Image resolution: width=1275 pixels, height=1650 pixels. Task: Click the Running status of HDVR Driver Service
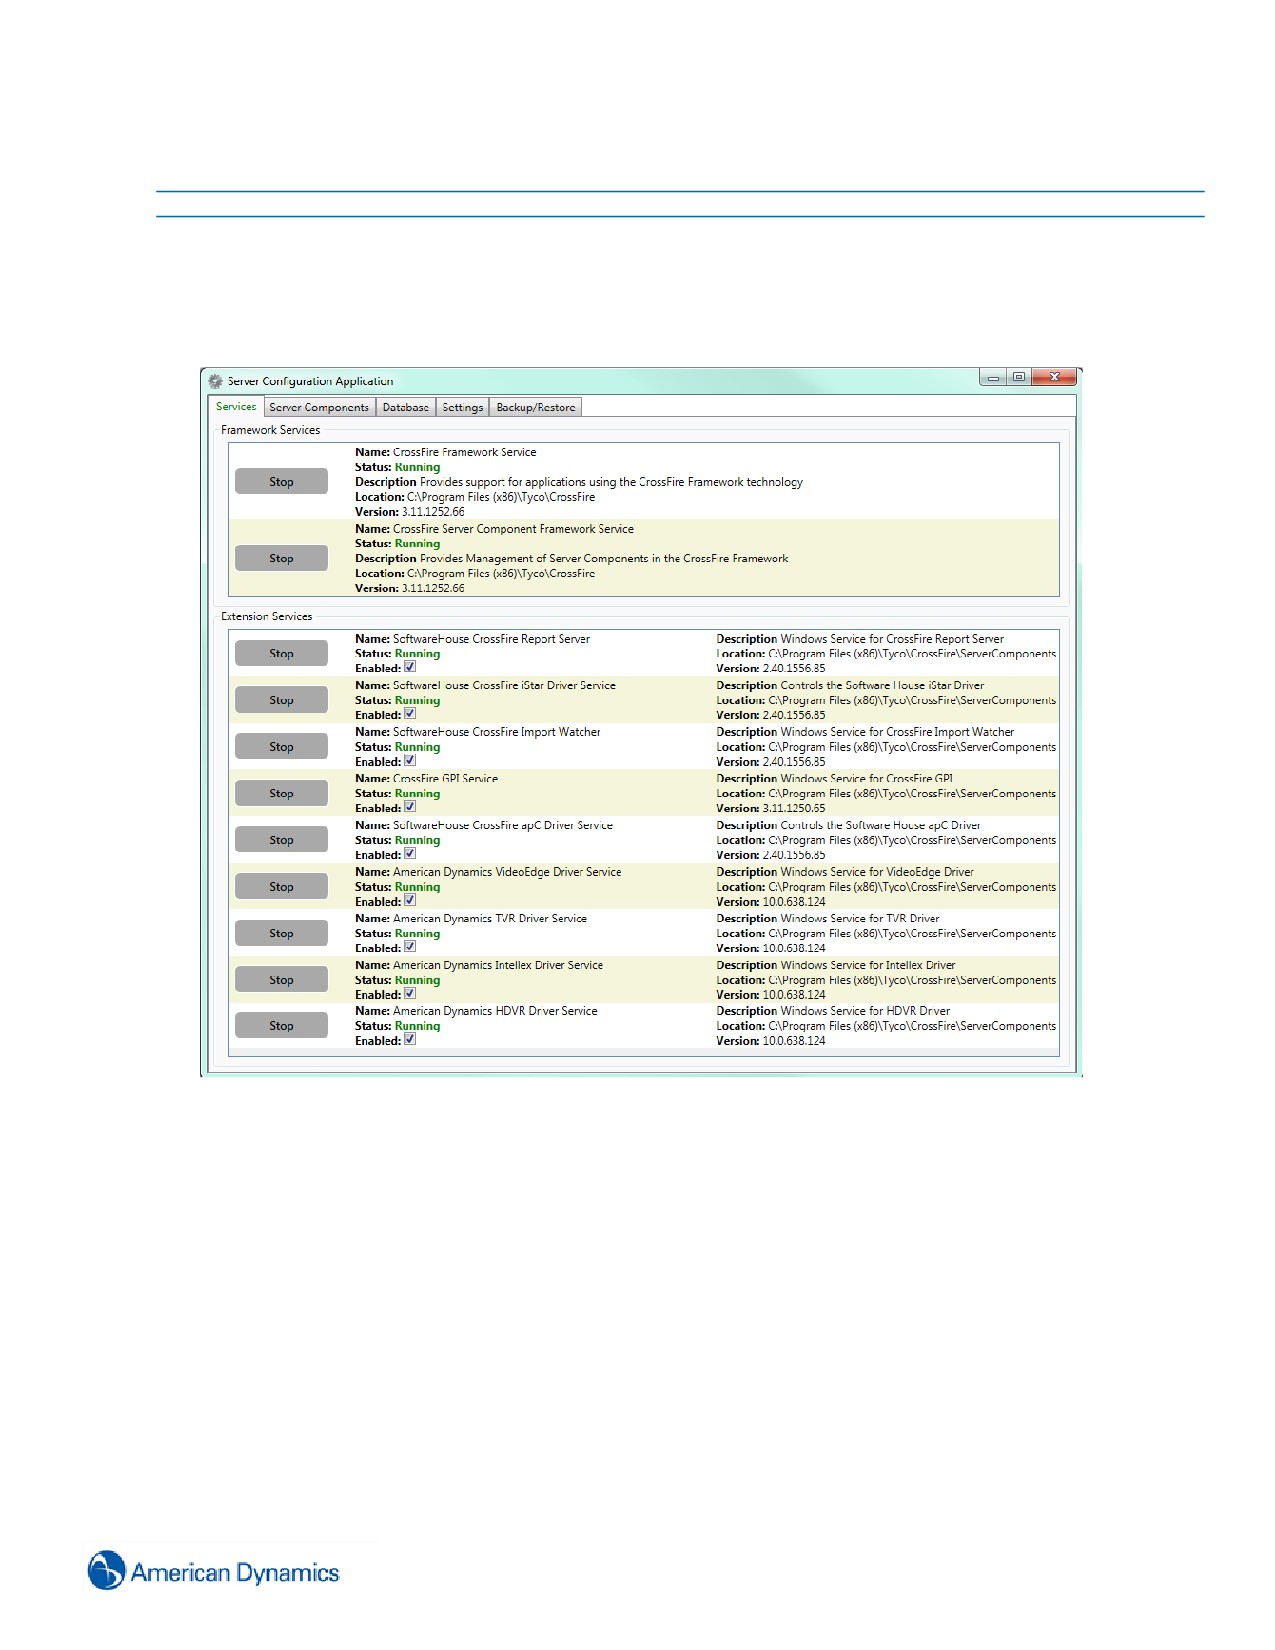(x=417, y=1026)
